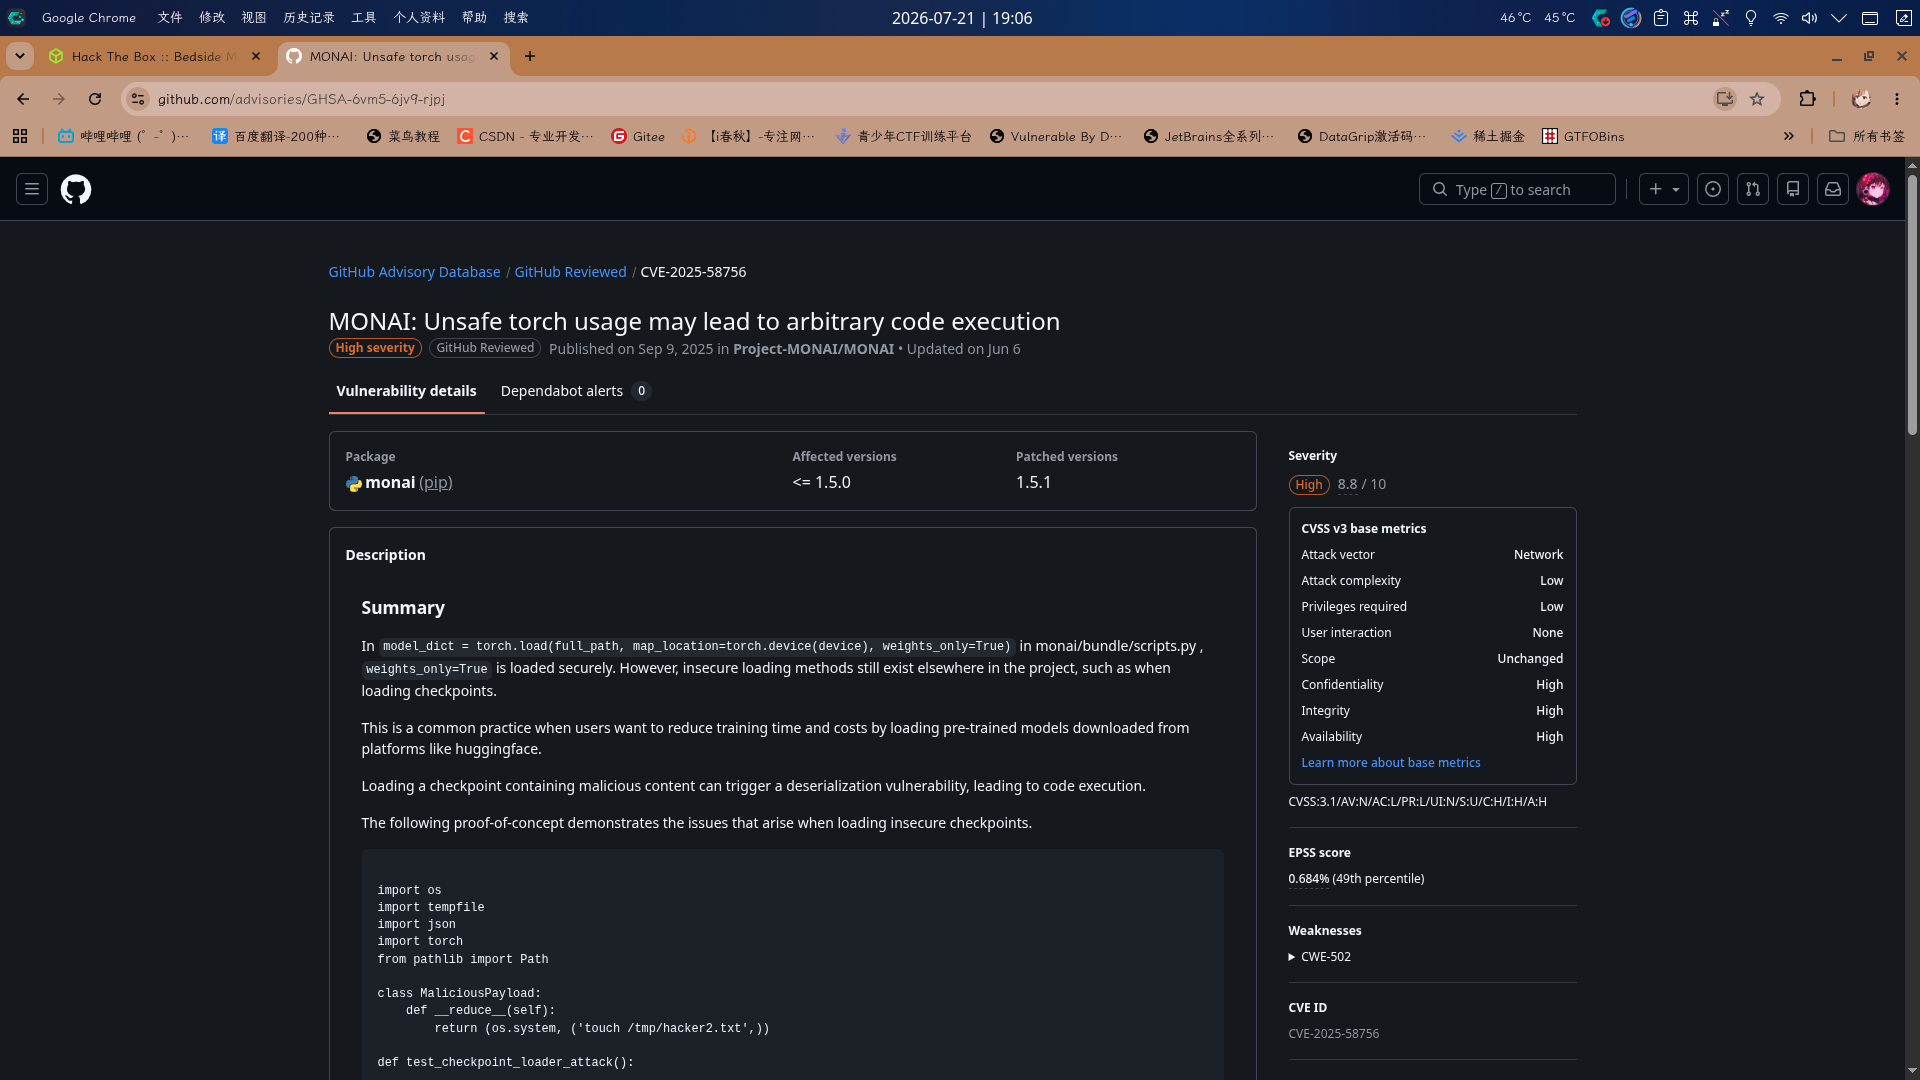The width and height of the screenshot is (1920, 1080).
Task: Expand the Create new plus dropdown
Action: 1664,189
